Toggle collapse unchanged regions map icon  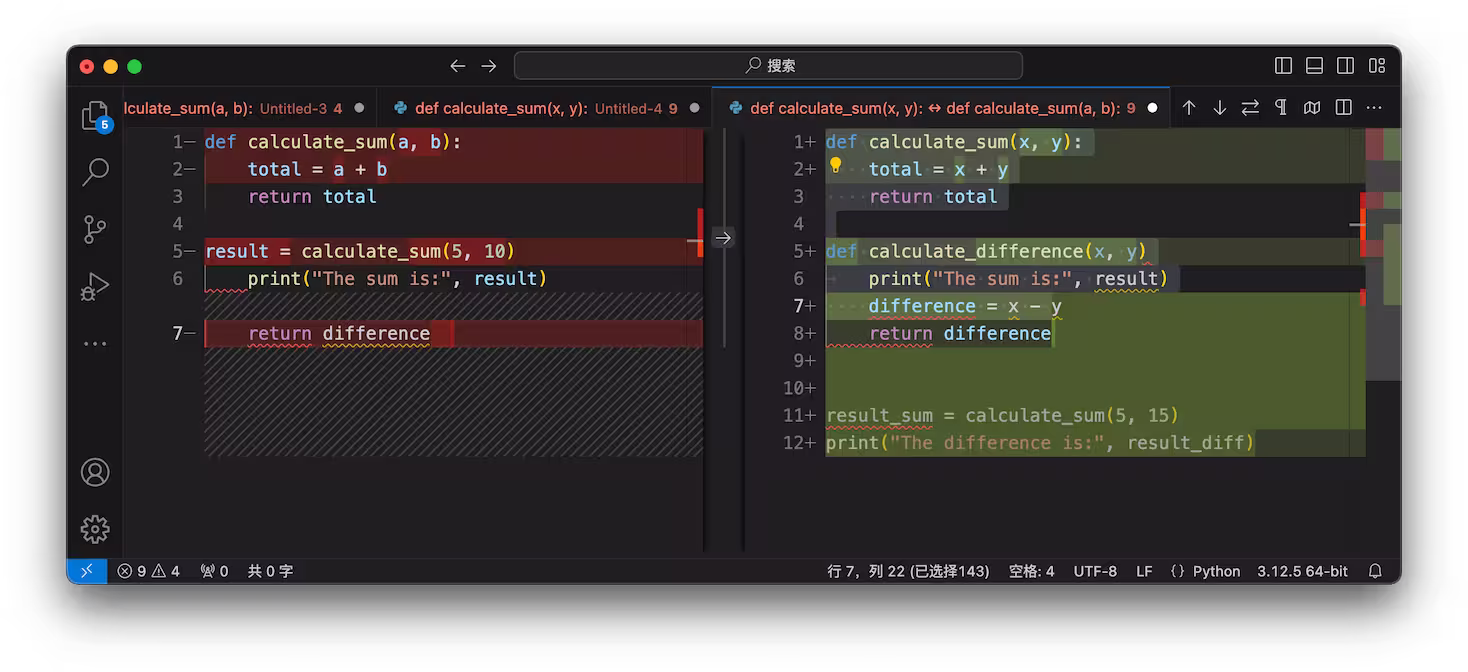(x=1312, y=108)
